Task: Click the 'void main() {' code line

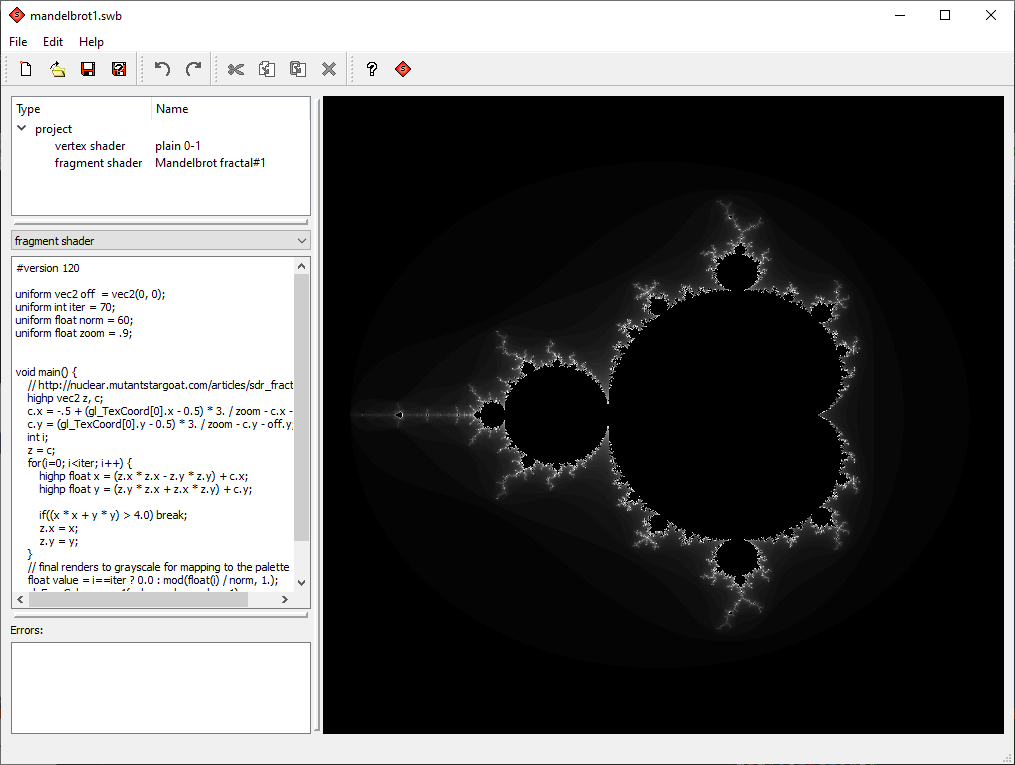Action: coord(46,372)
